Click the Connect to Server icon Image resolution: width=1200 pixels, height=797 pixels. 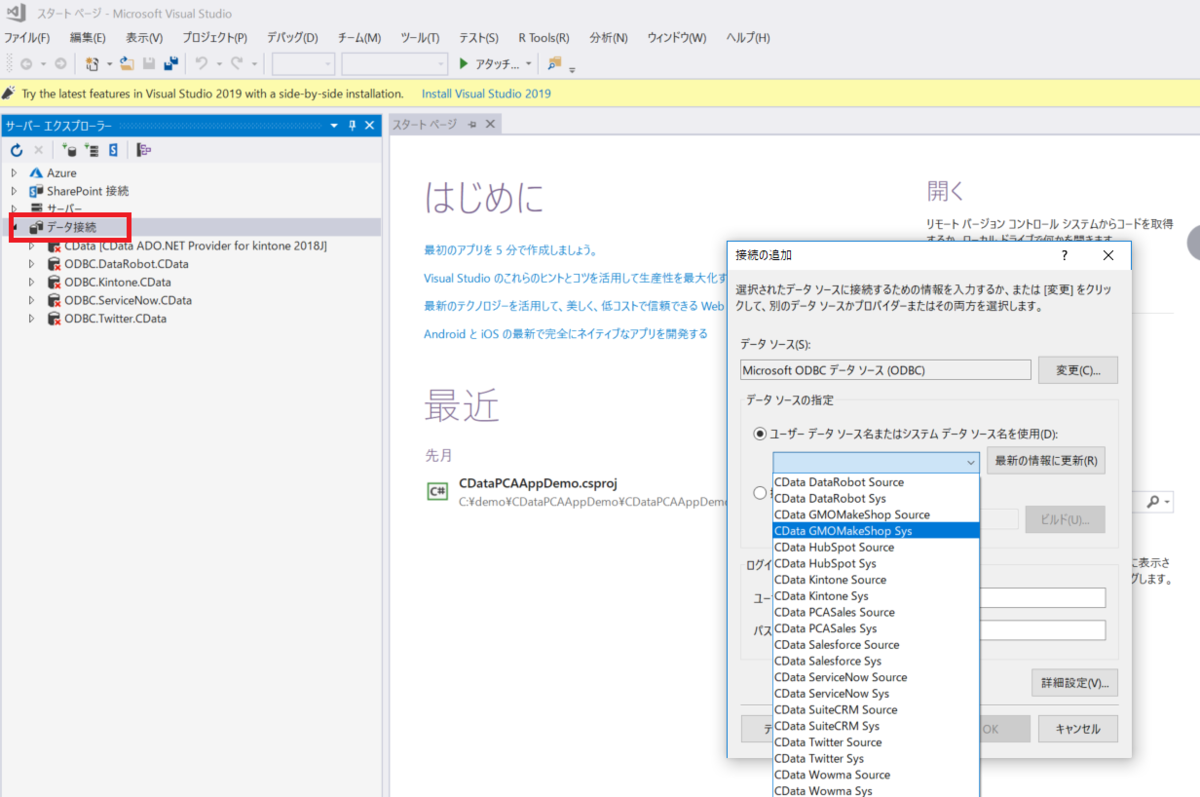(x=92, y=150)
